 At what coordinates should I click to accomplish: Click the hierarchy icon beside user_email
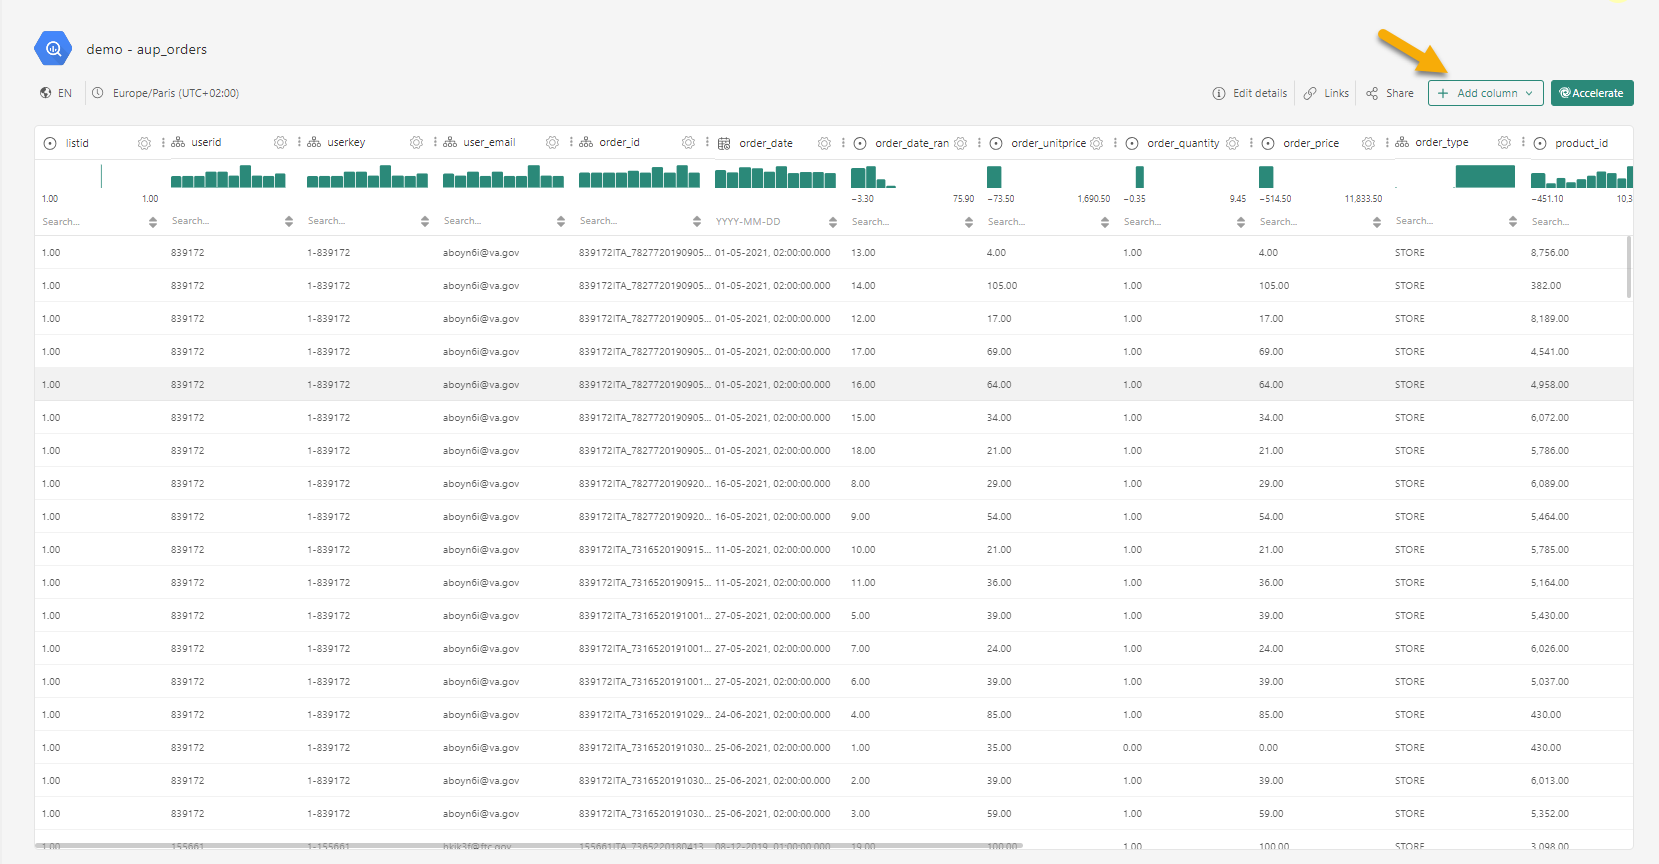(450, 142)
